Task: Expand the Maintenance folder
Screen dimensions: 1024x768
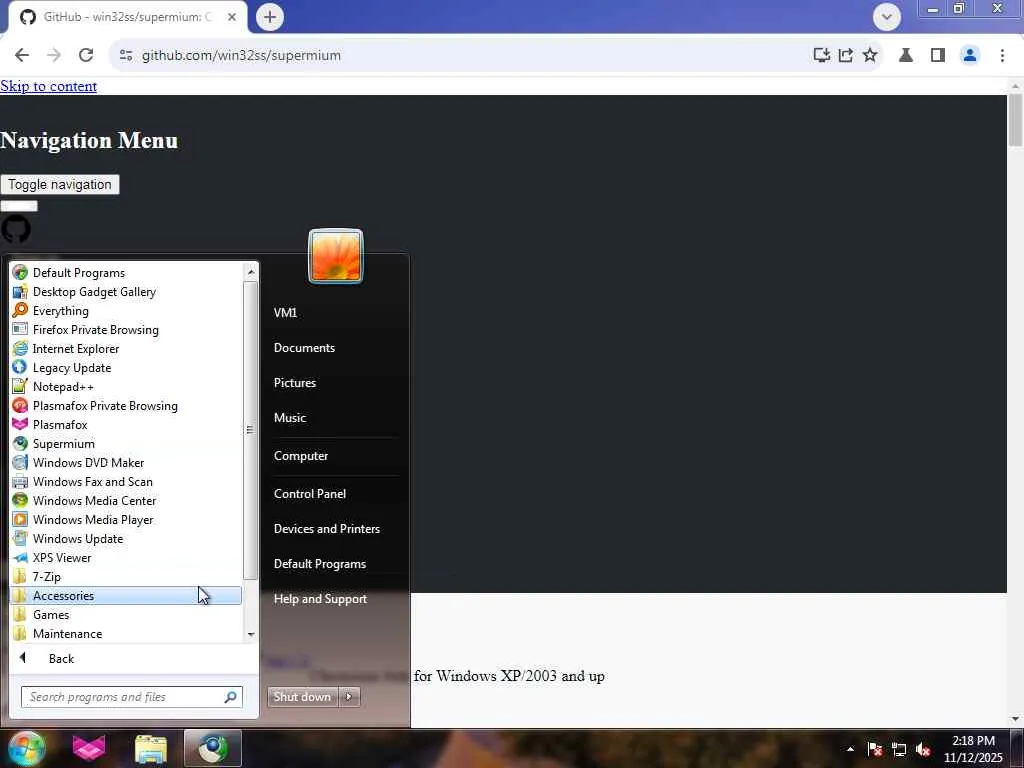Action: 126,633
